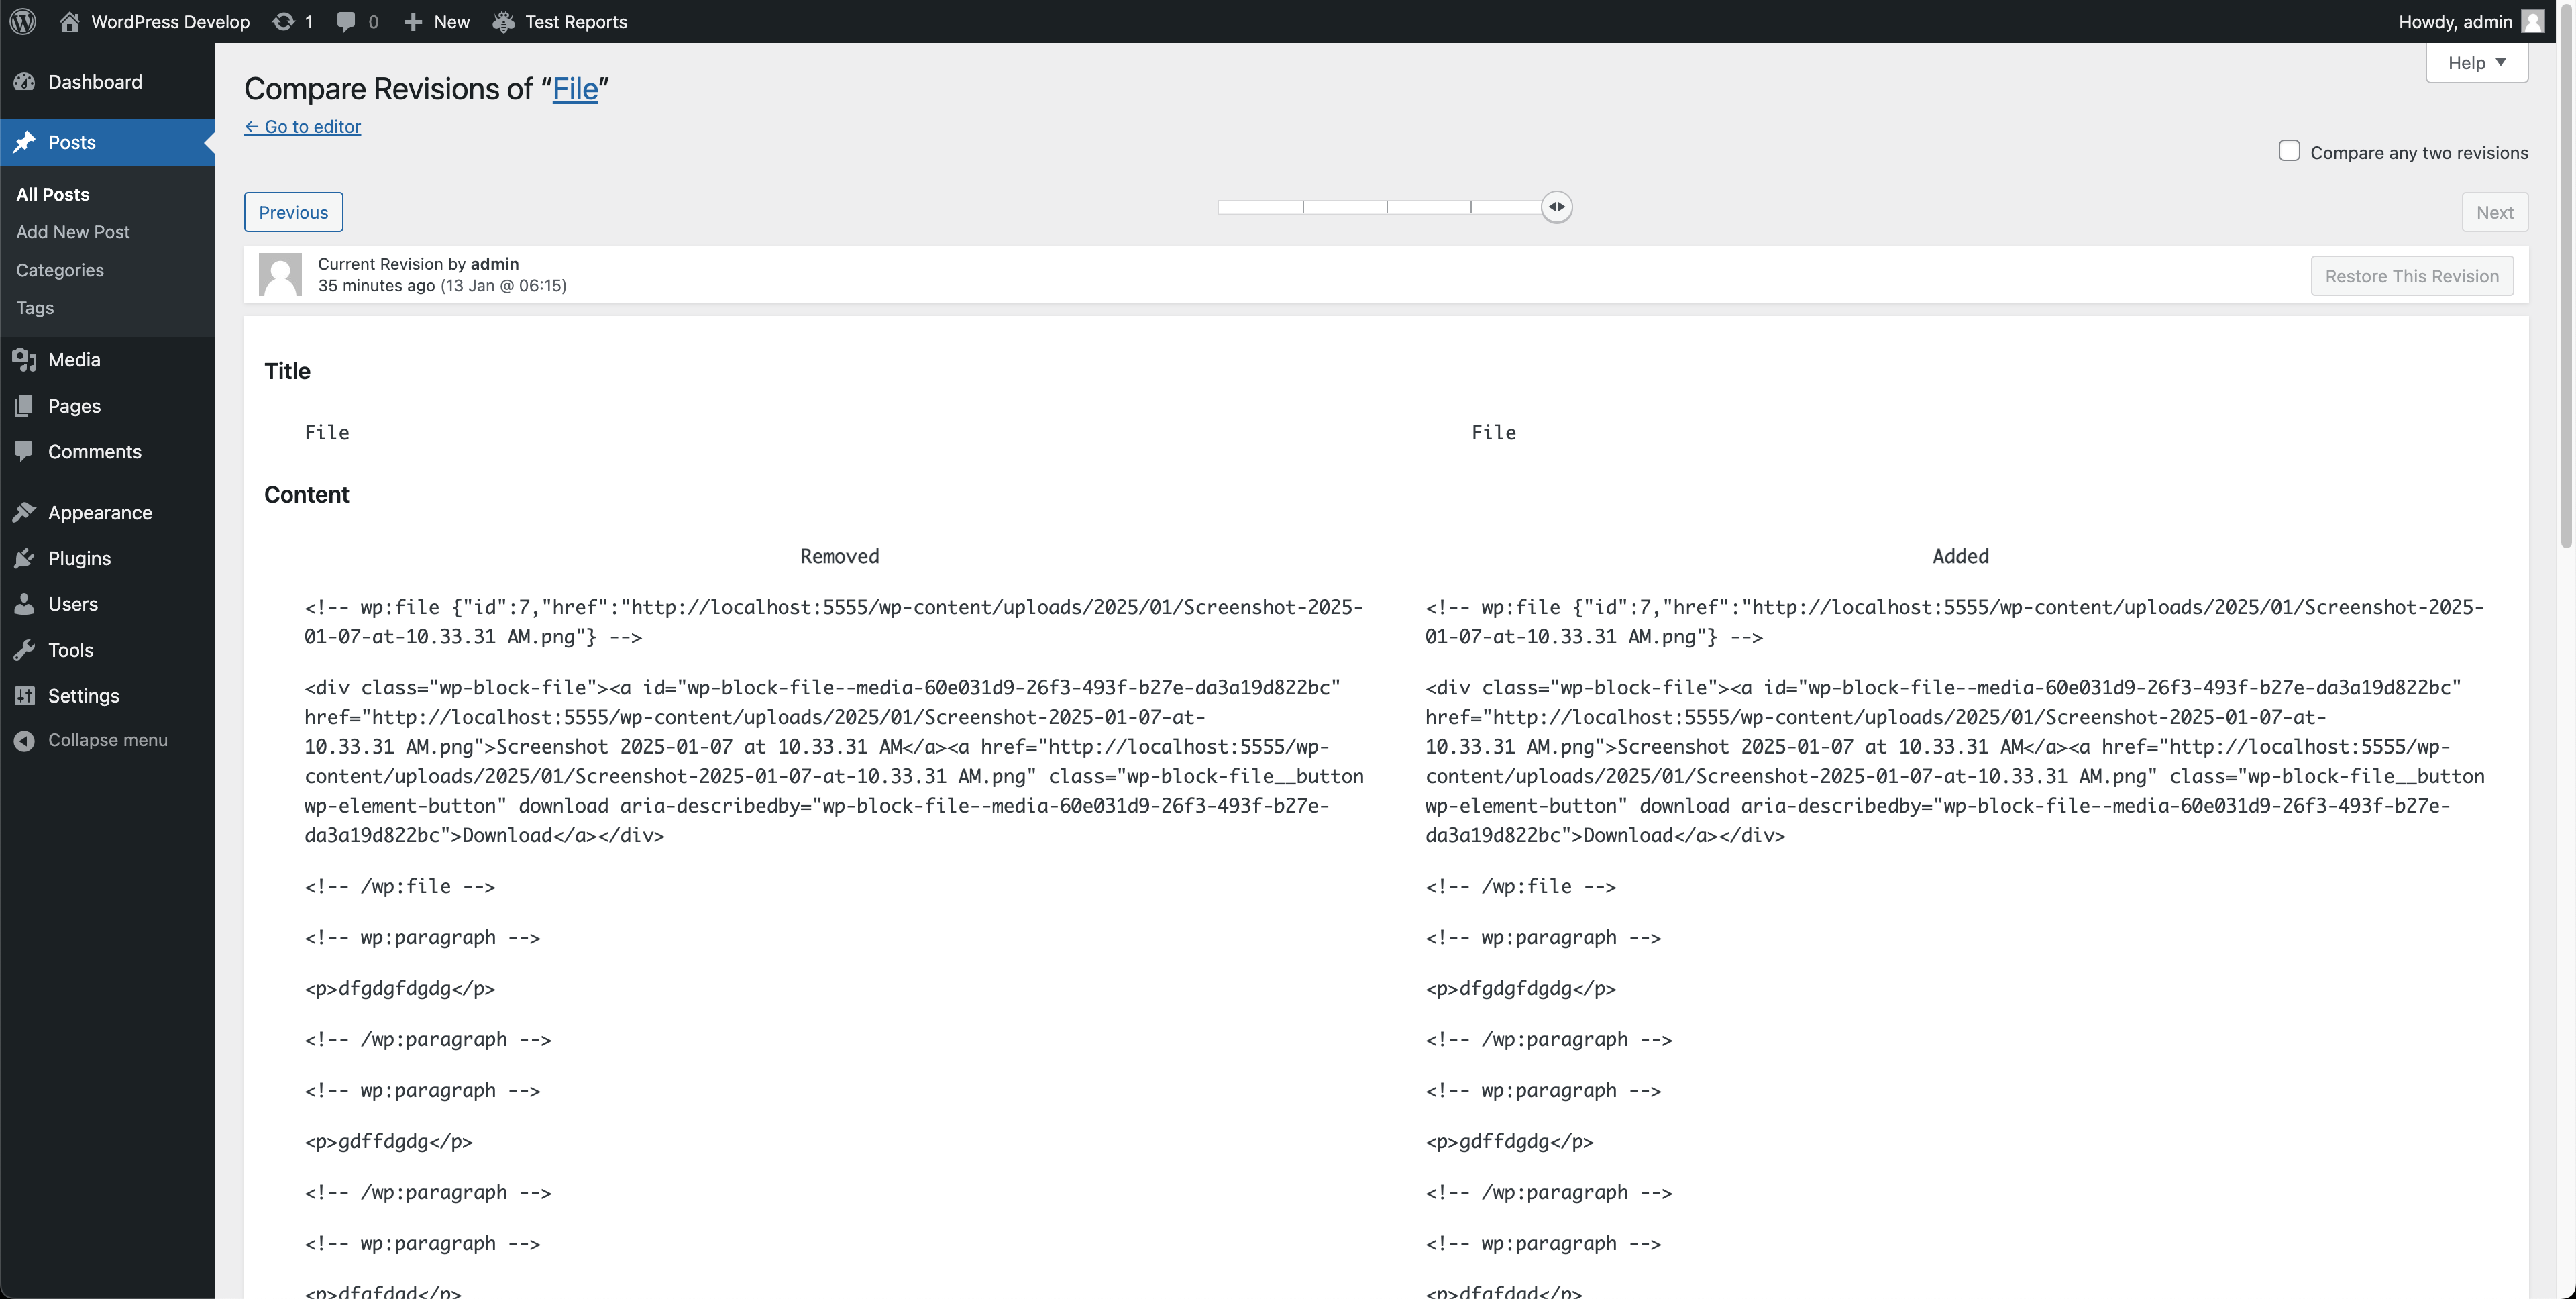Click the WordPress logo icon

pyautogui.click(x=23, y=21)
